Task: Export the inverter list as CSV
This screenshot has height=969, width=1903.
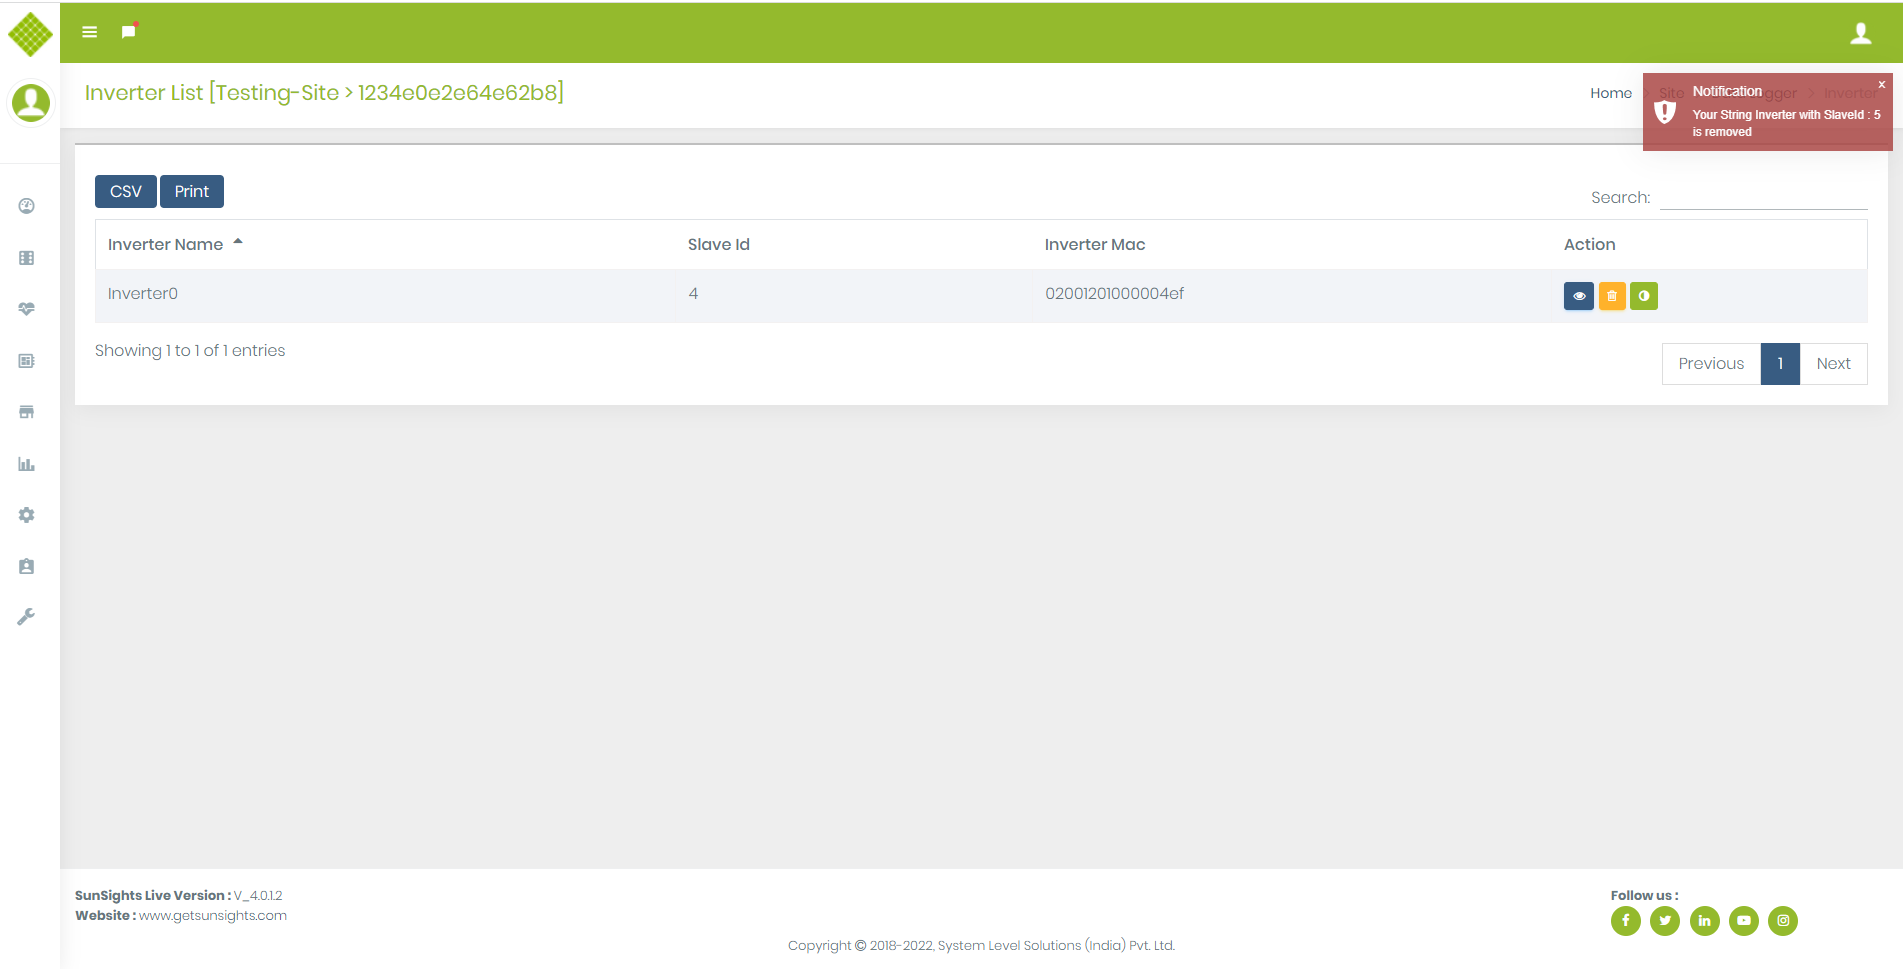Action: (125, 192)
